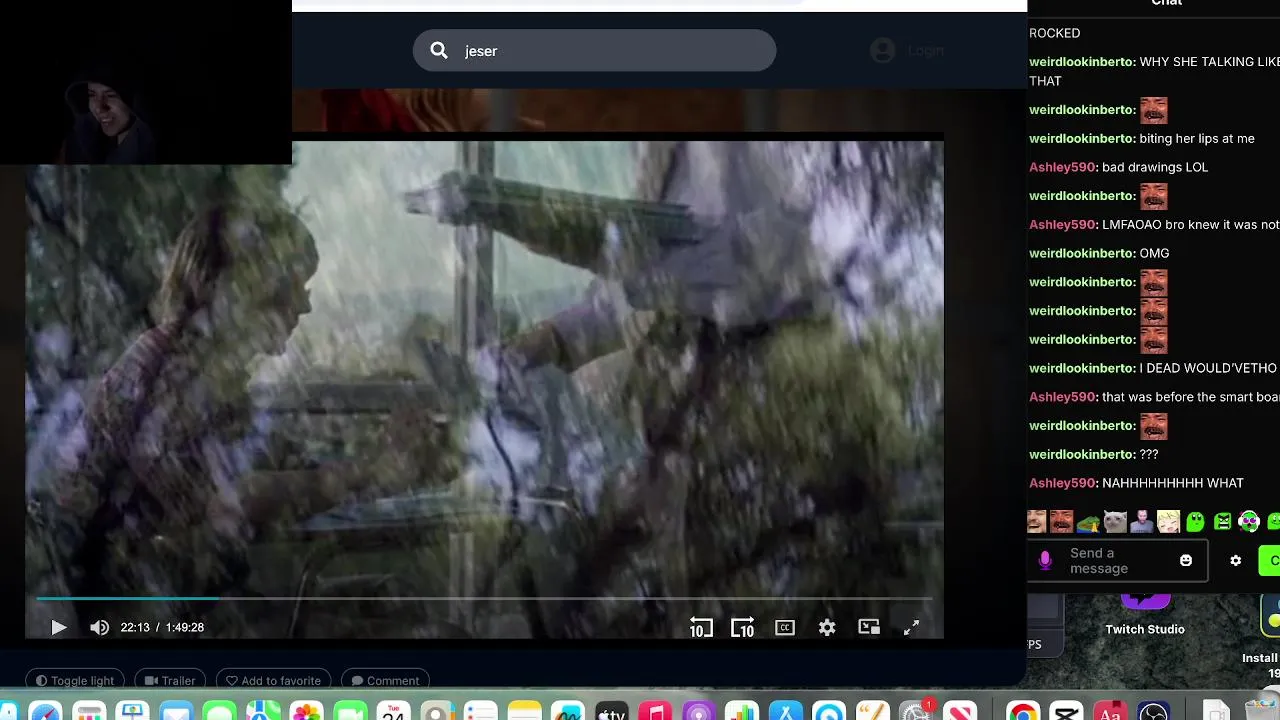Seek along the video progress bar
The height and width of the screenshot is (720, 1280).
484,599
